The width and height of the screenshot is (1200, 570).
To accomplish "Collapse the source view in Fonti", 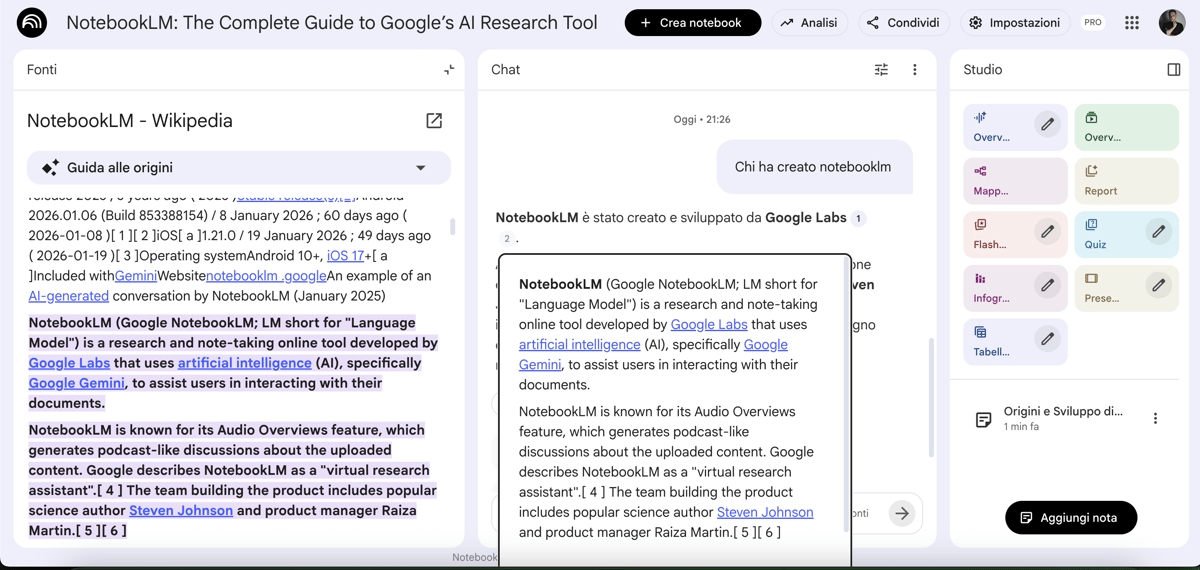I will tap(449, 70).
